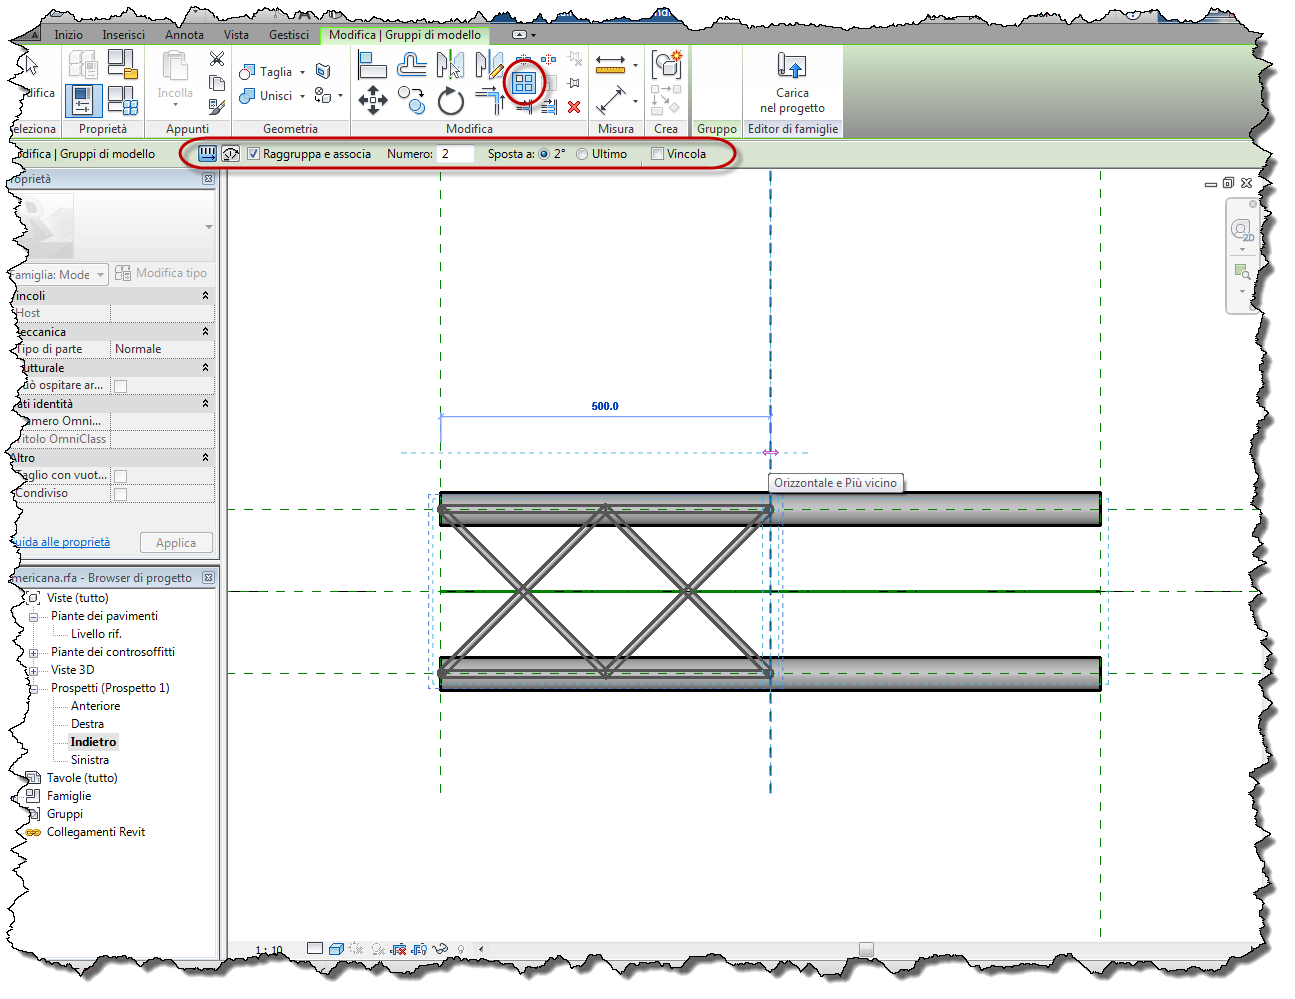The width and height of the screenshot is (1295, 999).
Task: Select the Sposta (Move) tool
Action: (373, 101)
